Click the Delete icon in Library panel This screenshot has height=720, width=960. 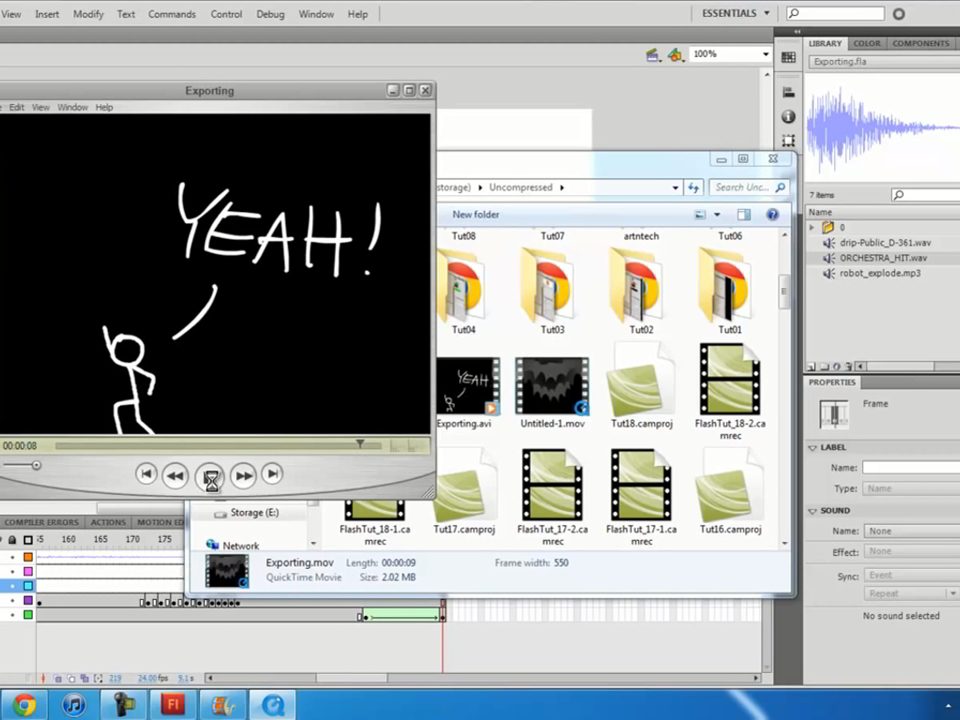849,367
